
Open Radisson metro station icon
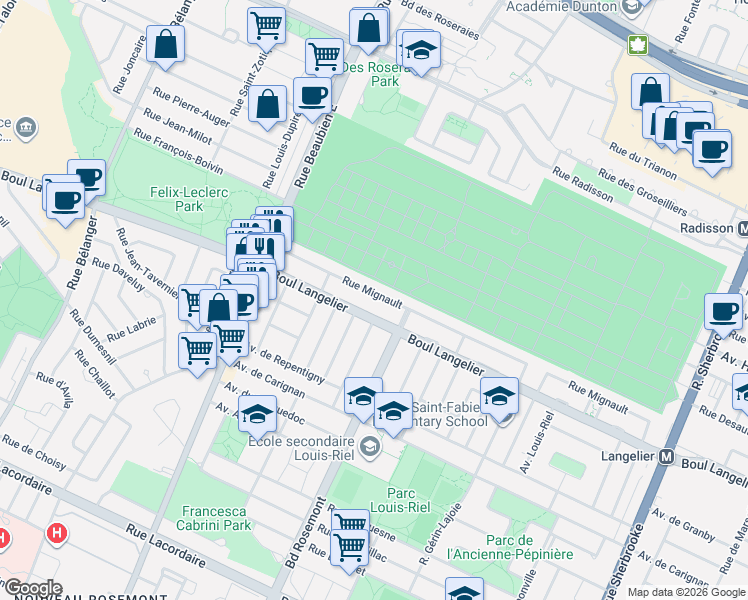point(742,228)
